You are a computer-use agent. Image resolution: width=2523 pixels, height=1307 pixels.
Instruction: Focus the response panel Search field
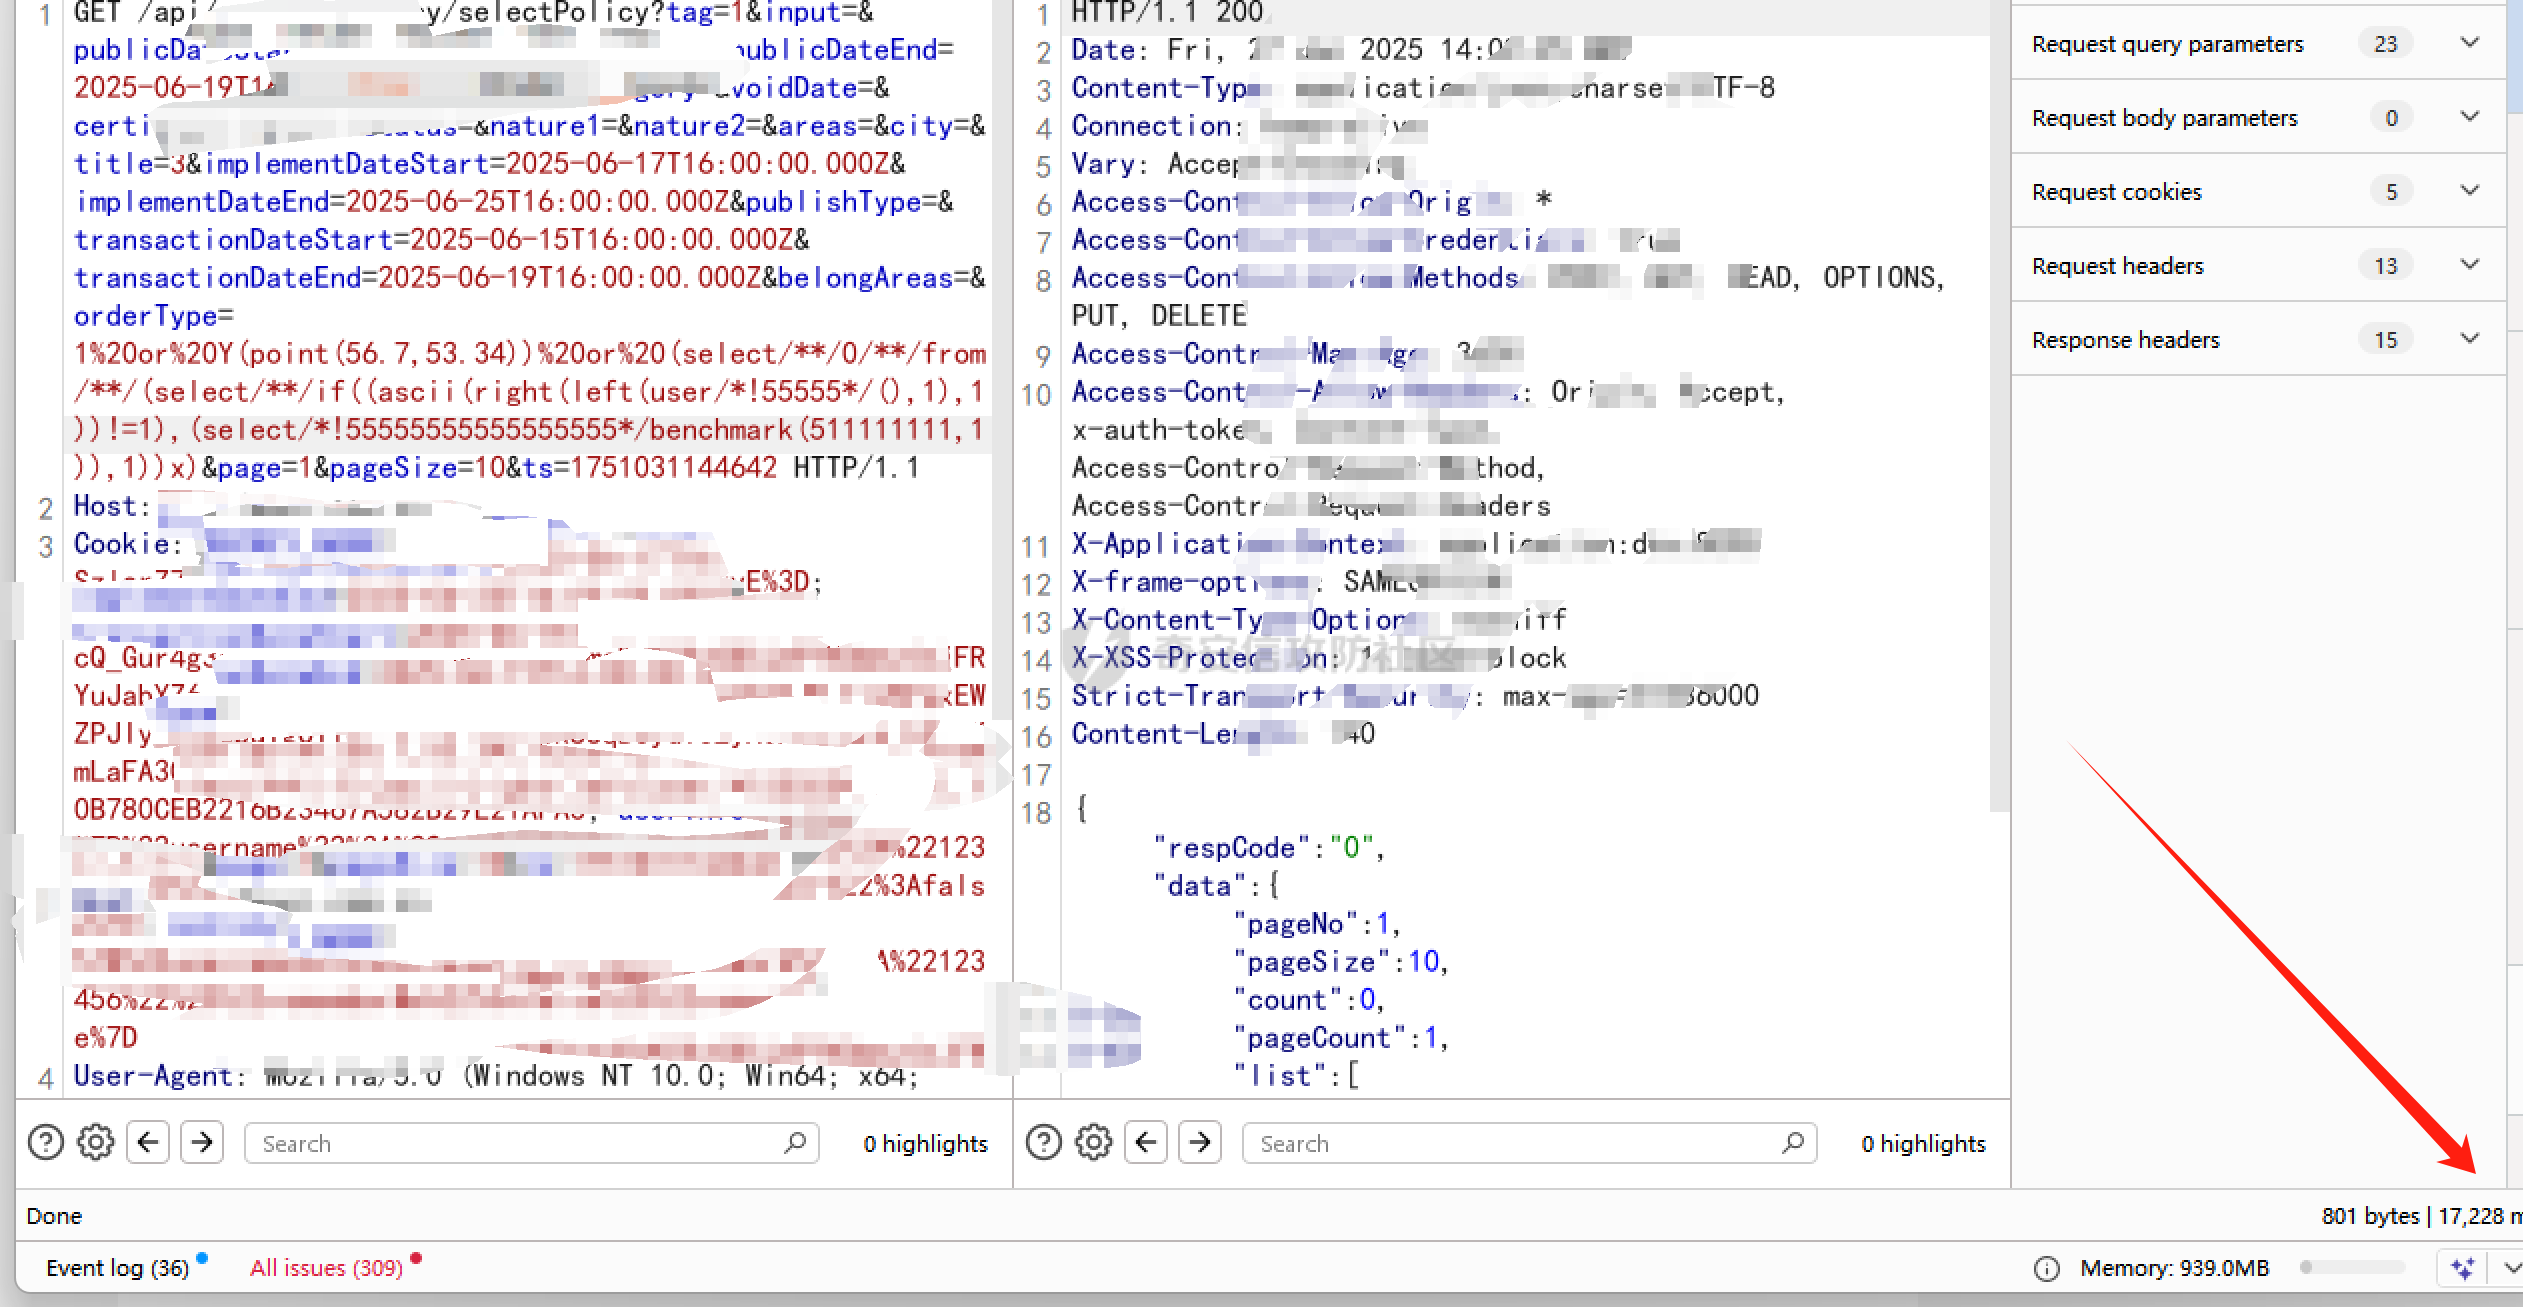(1530, 1143)
